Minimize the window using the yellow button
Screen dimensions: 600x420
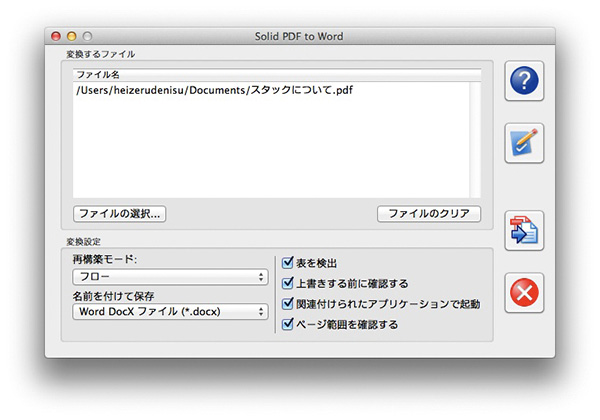click(71, 37)
